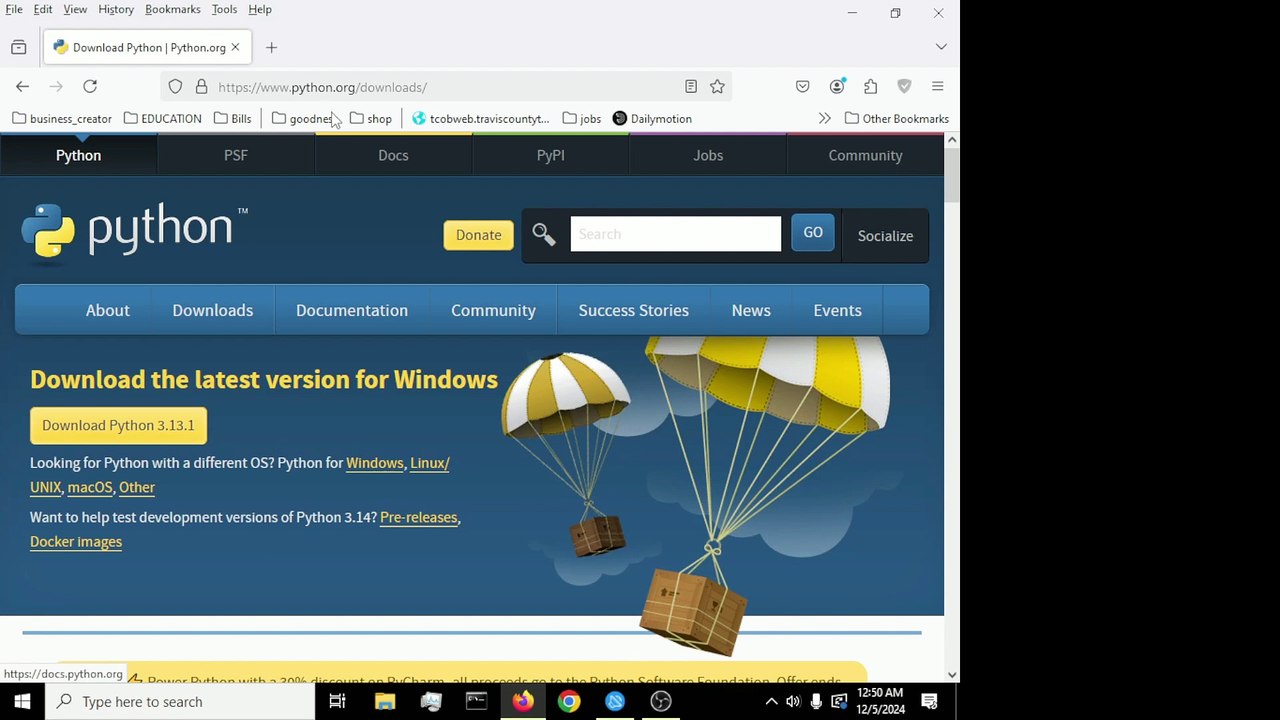Click the Python logo
1280x720 pixels.
point(134,231)
